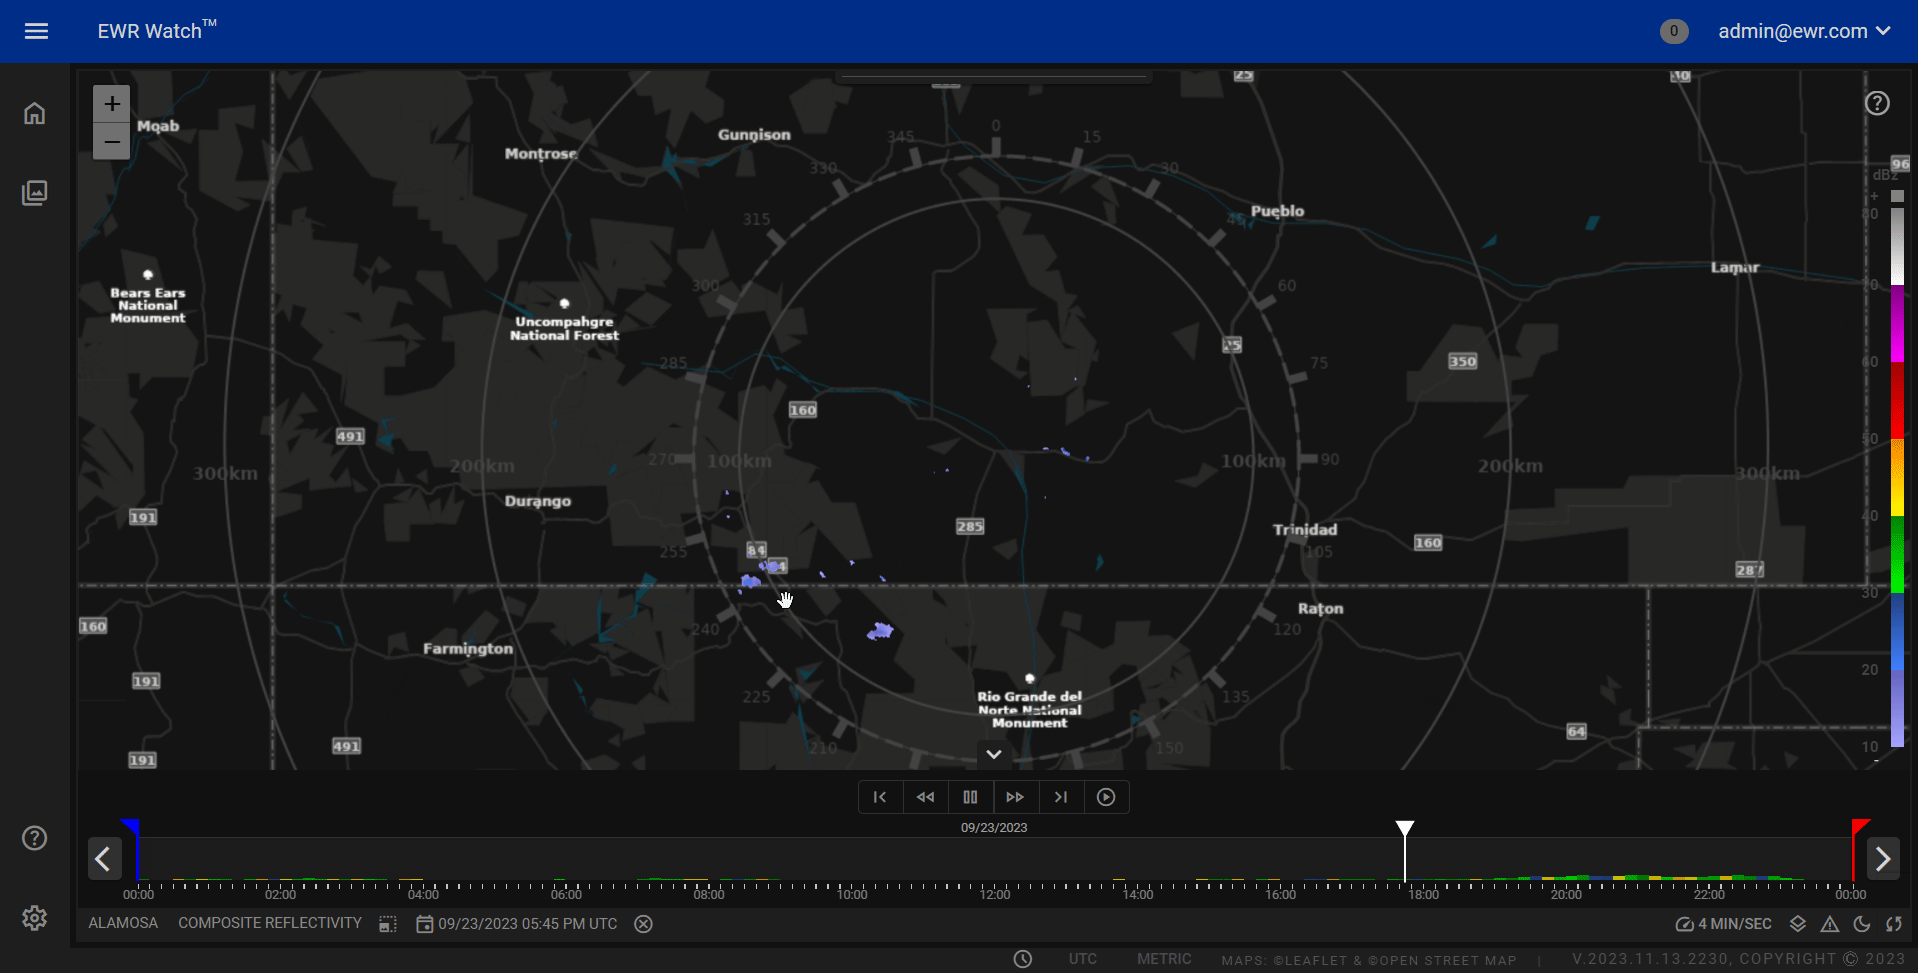Click the Lamar city label
The image size is (1918, 973).
[1735, 267]
